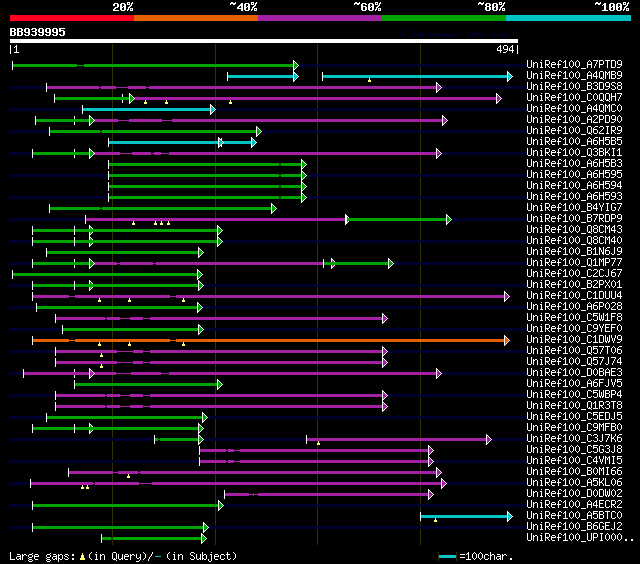This screenshot has height=564, width=640.
Task: Select the UniRef100_C2CJ67 label
Action: [574, 273]
